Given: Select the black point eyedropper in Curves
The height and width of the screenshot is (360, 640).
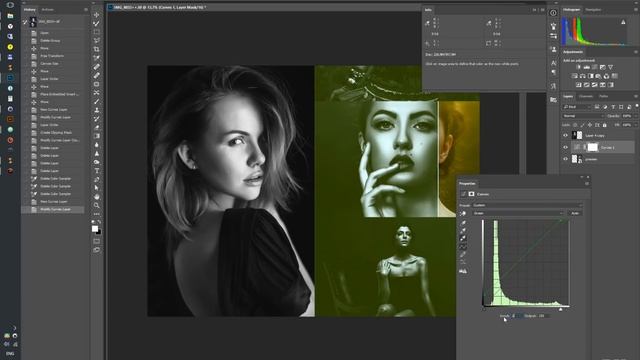Looking at the screenshot, I should click(463, 223).
